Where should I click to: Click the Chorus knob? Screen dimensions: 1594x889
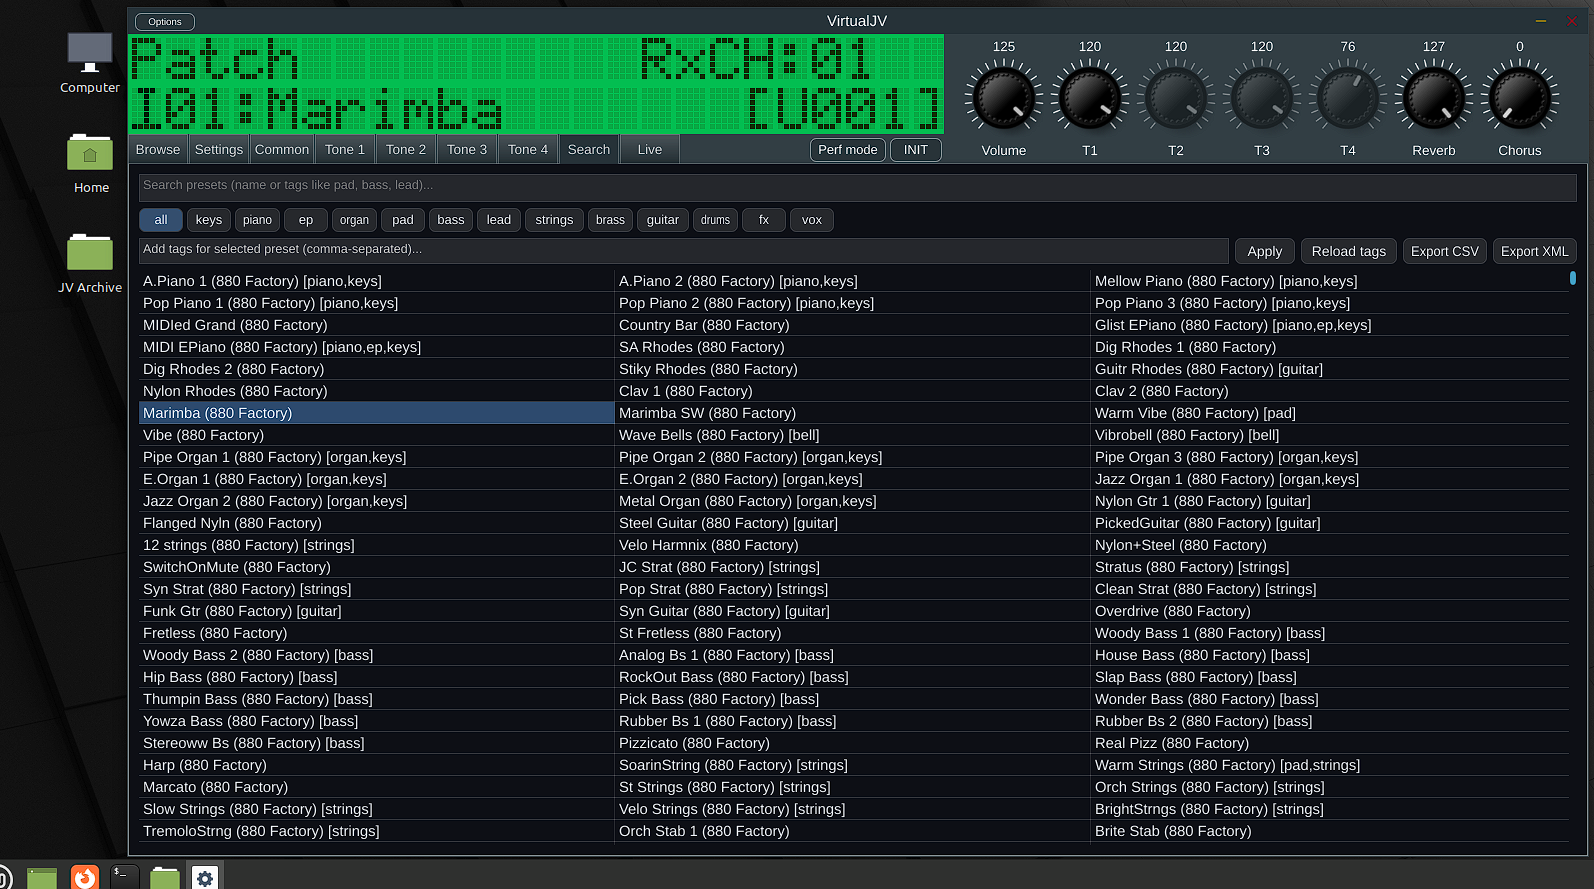1519,99
